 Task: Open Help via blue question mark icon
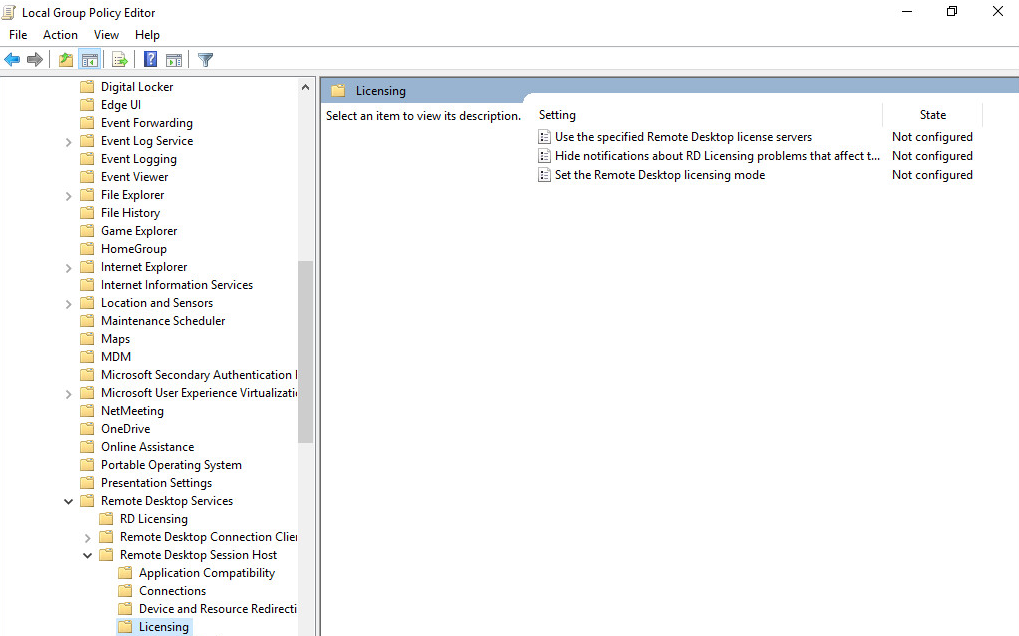[x=150, y=60]
